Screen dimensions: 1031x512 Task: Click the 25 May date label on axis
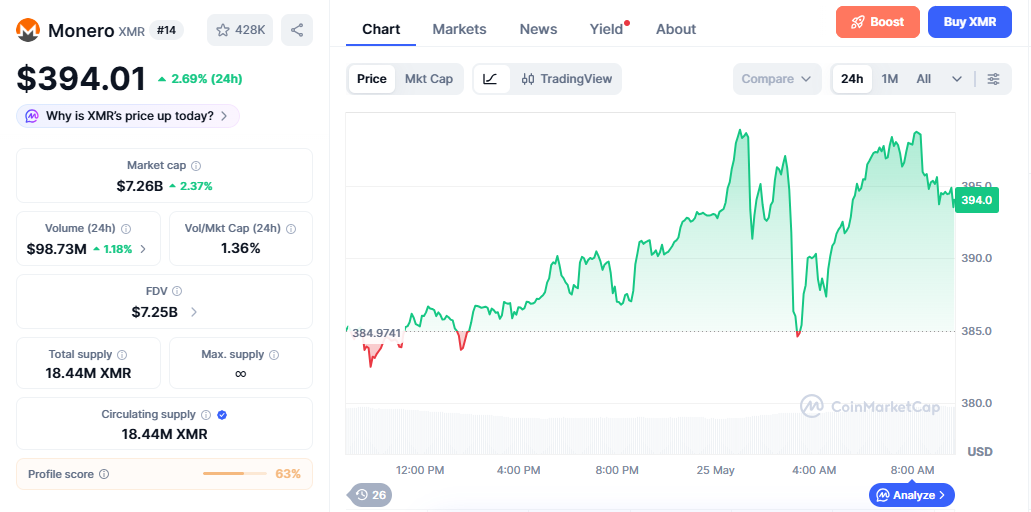pyautogui.click(x=715, y=471)
